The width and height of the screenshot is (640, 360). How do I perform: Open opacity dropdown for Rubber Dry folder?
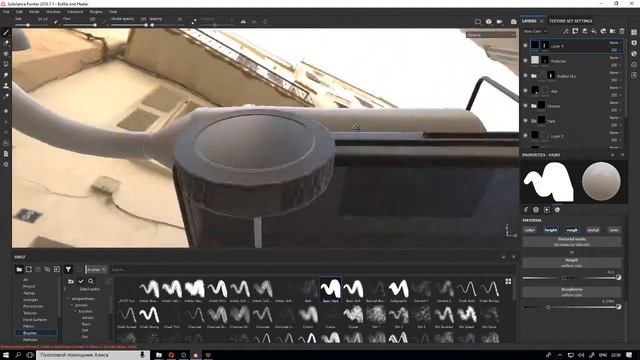[x=616, y=80]
